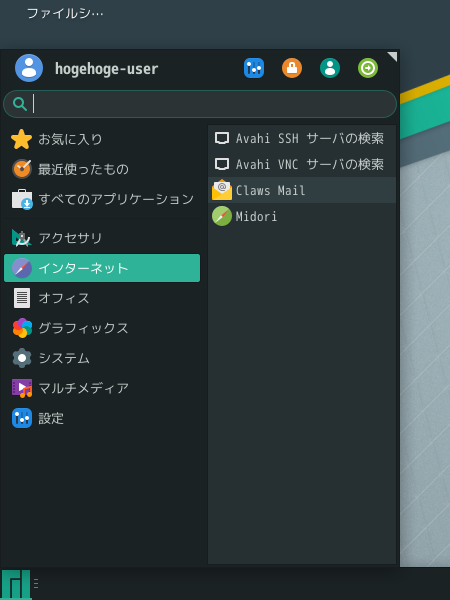Open the マルチメディア category
450x600 pixels.
102,388
